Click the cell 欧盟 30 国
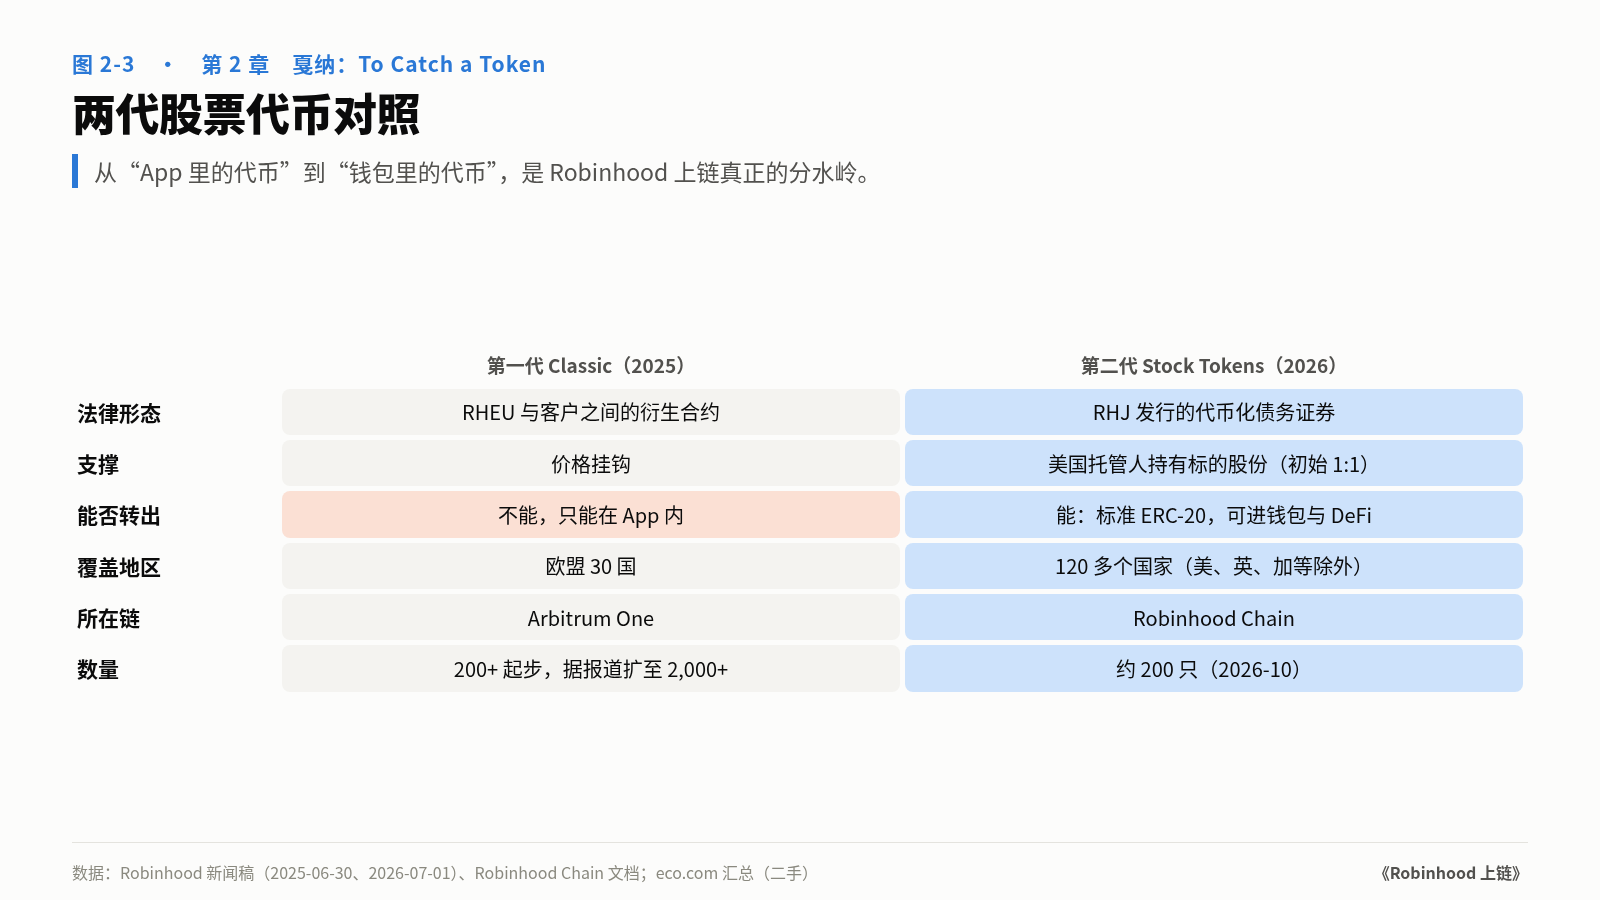This screenshot has width=1600, height=900. pyautogui.click(x=591, y=566)
